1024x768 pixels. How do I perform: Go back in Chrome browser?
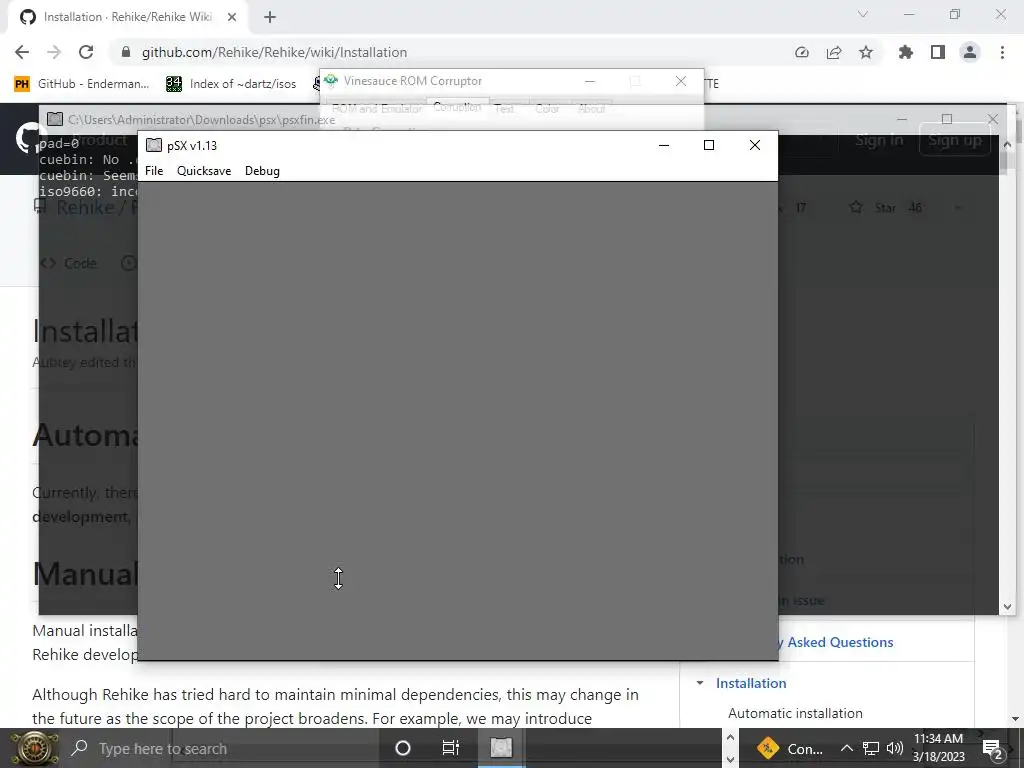[22, 52]
